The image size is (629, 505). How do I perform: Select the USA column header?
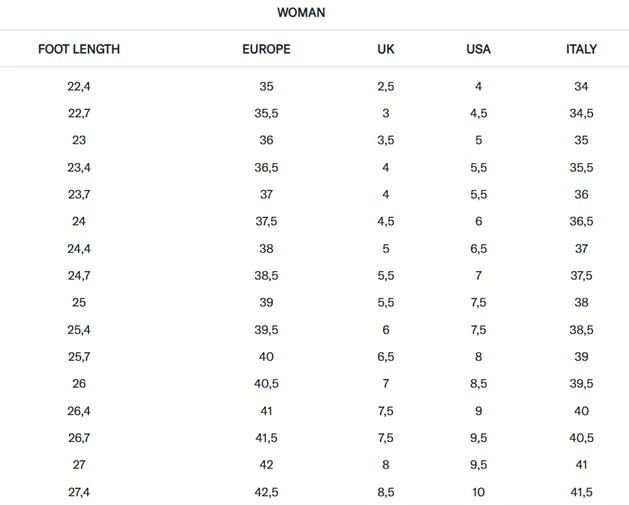click(x=479, y=48)
